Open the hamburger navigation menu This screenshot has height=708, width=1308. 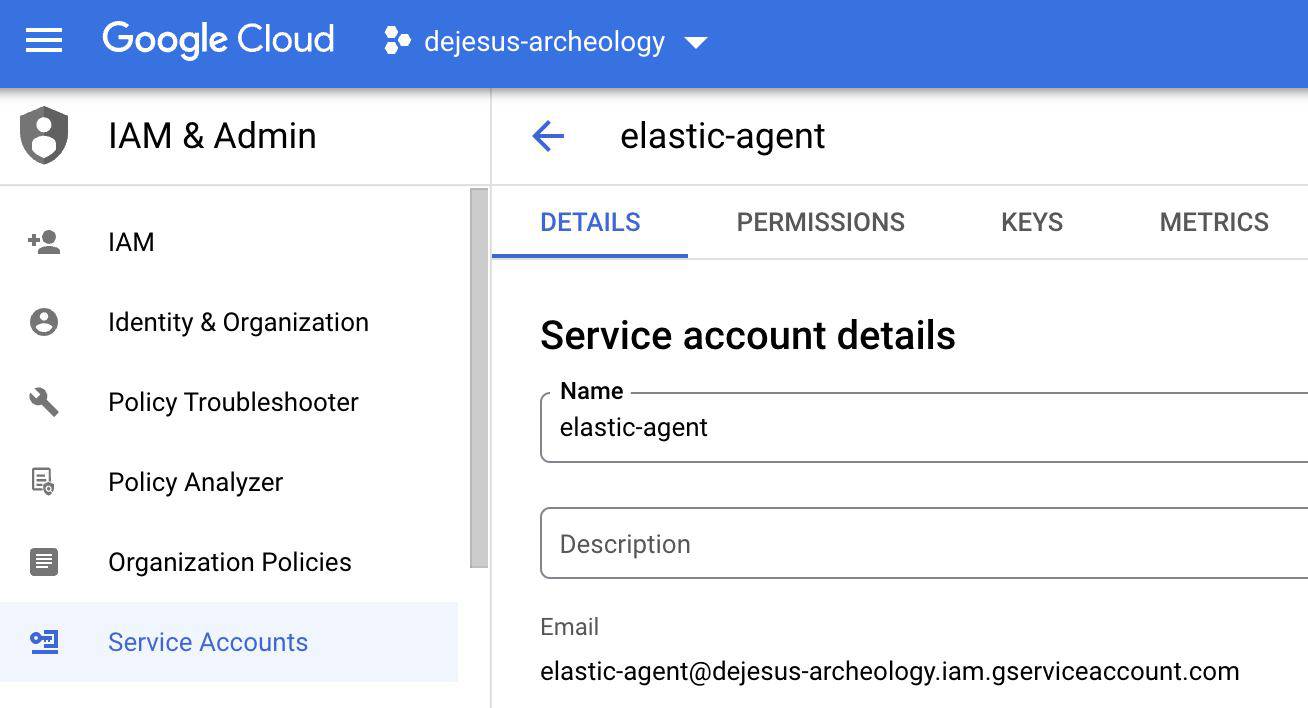pyautogui.click(x=44, y=41)
